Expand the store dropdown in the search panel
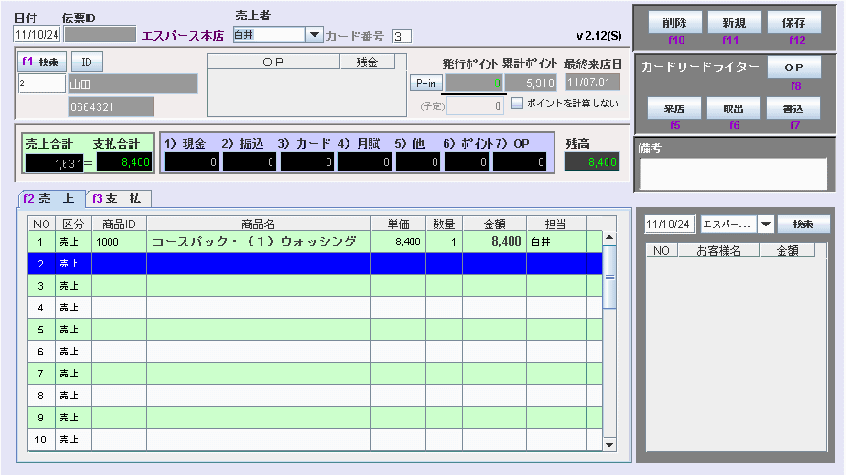This screenshot has width=846, height=475. coord(767,224)
